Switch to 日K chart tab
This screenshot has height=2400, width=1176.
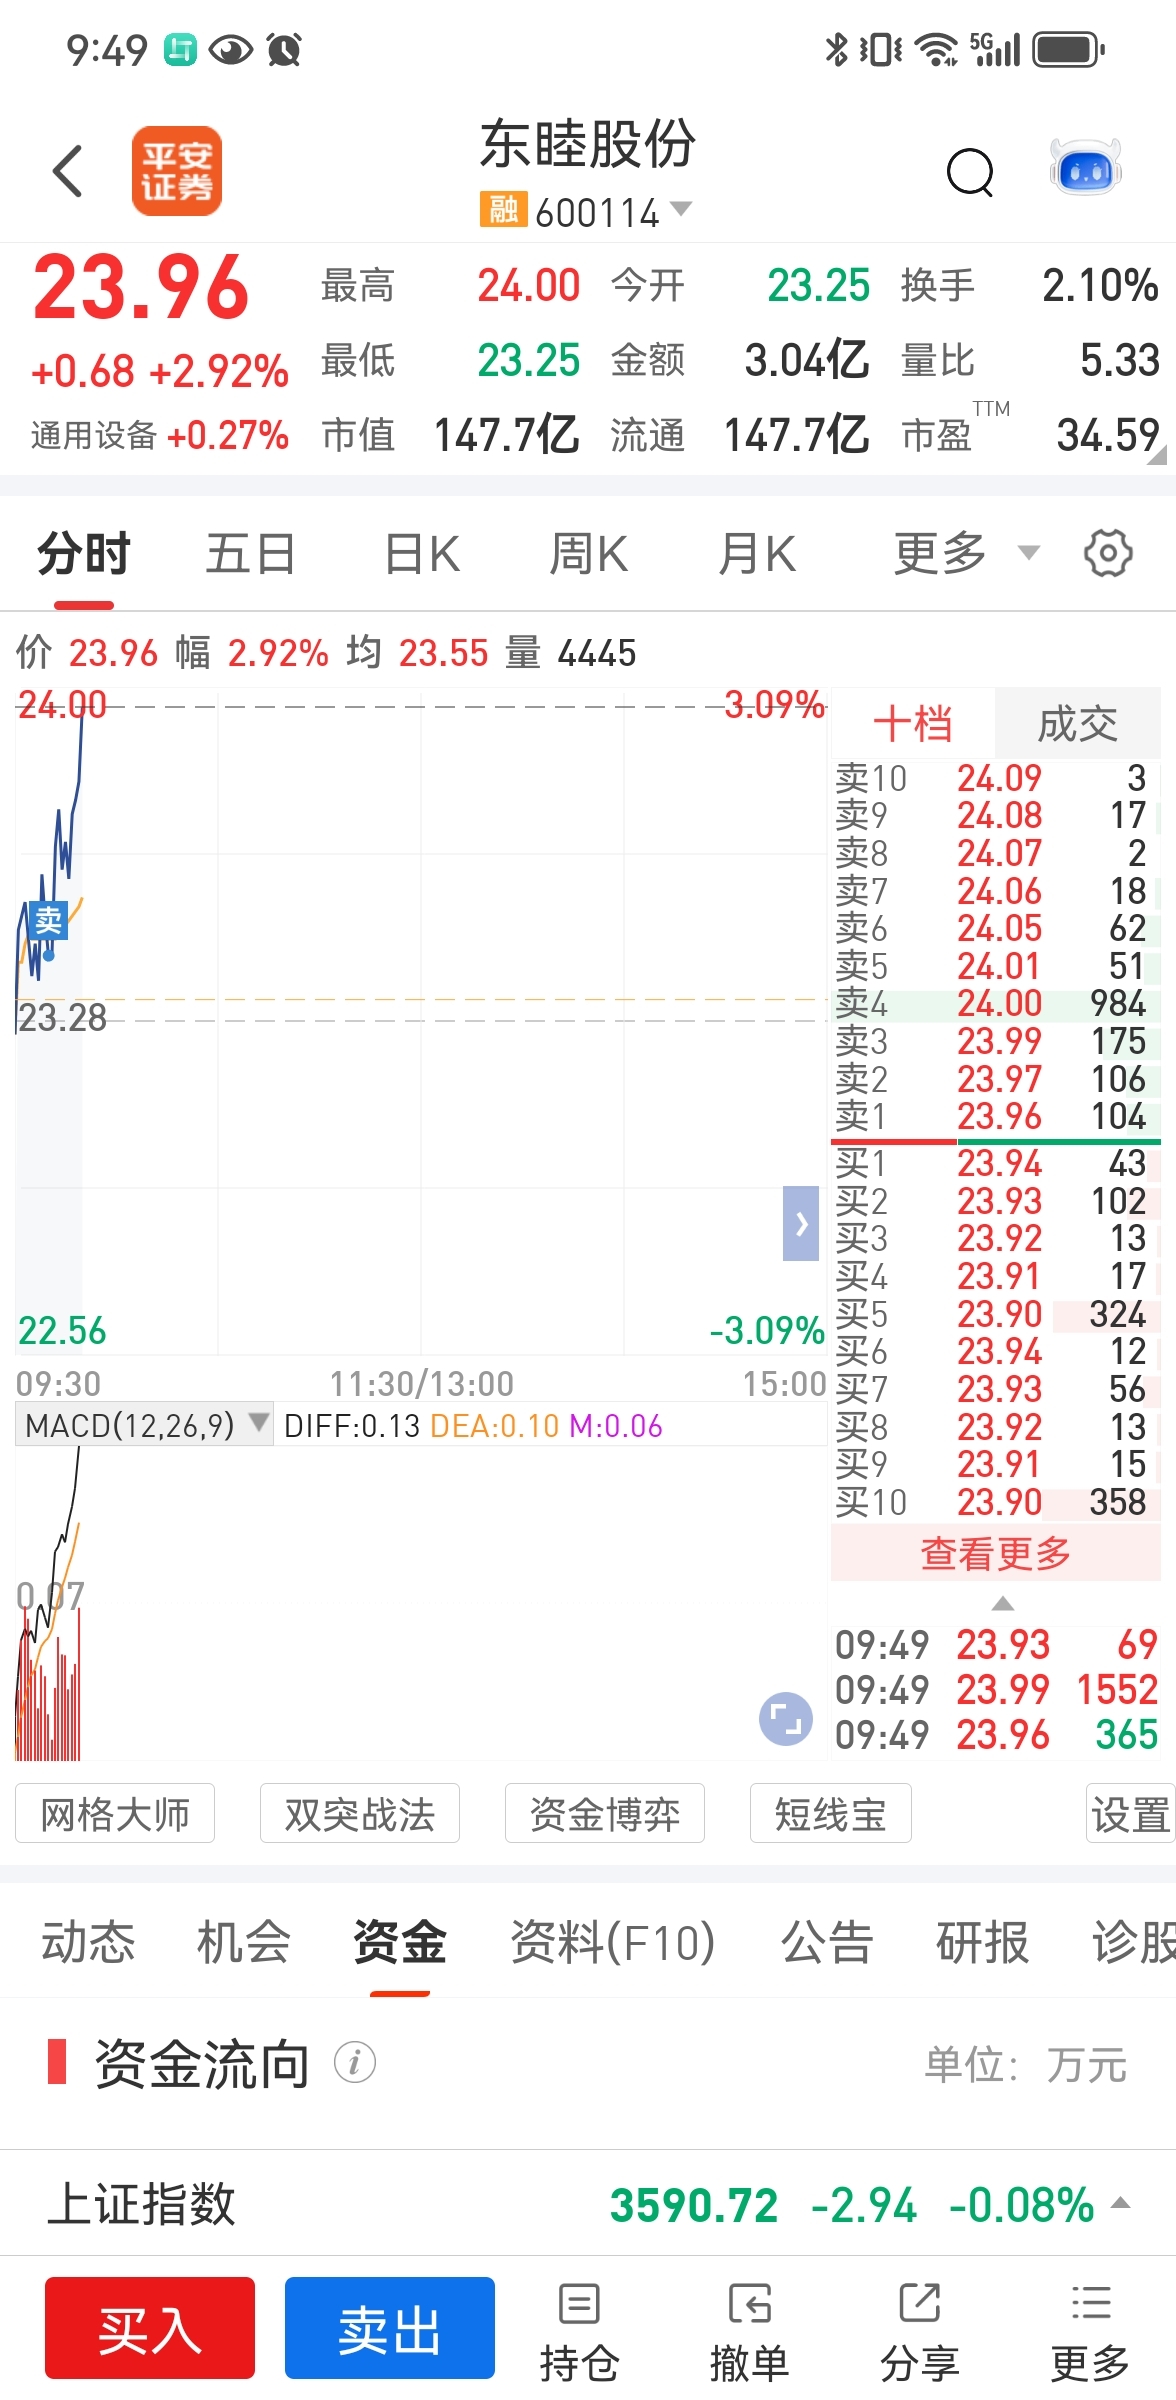coord(422,553)
